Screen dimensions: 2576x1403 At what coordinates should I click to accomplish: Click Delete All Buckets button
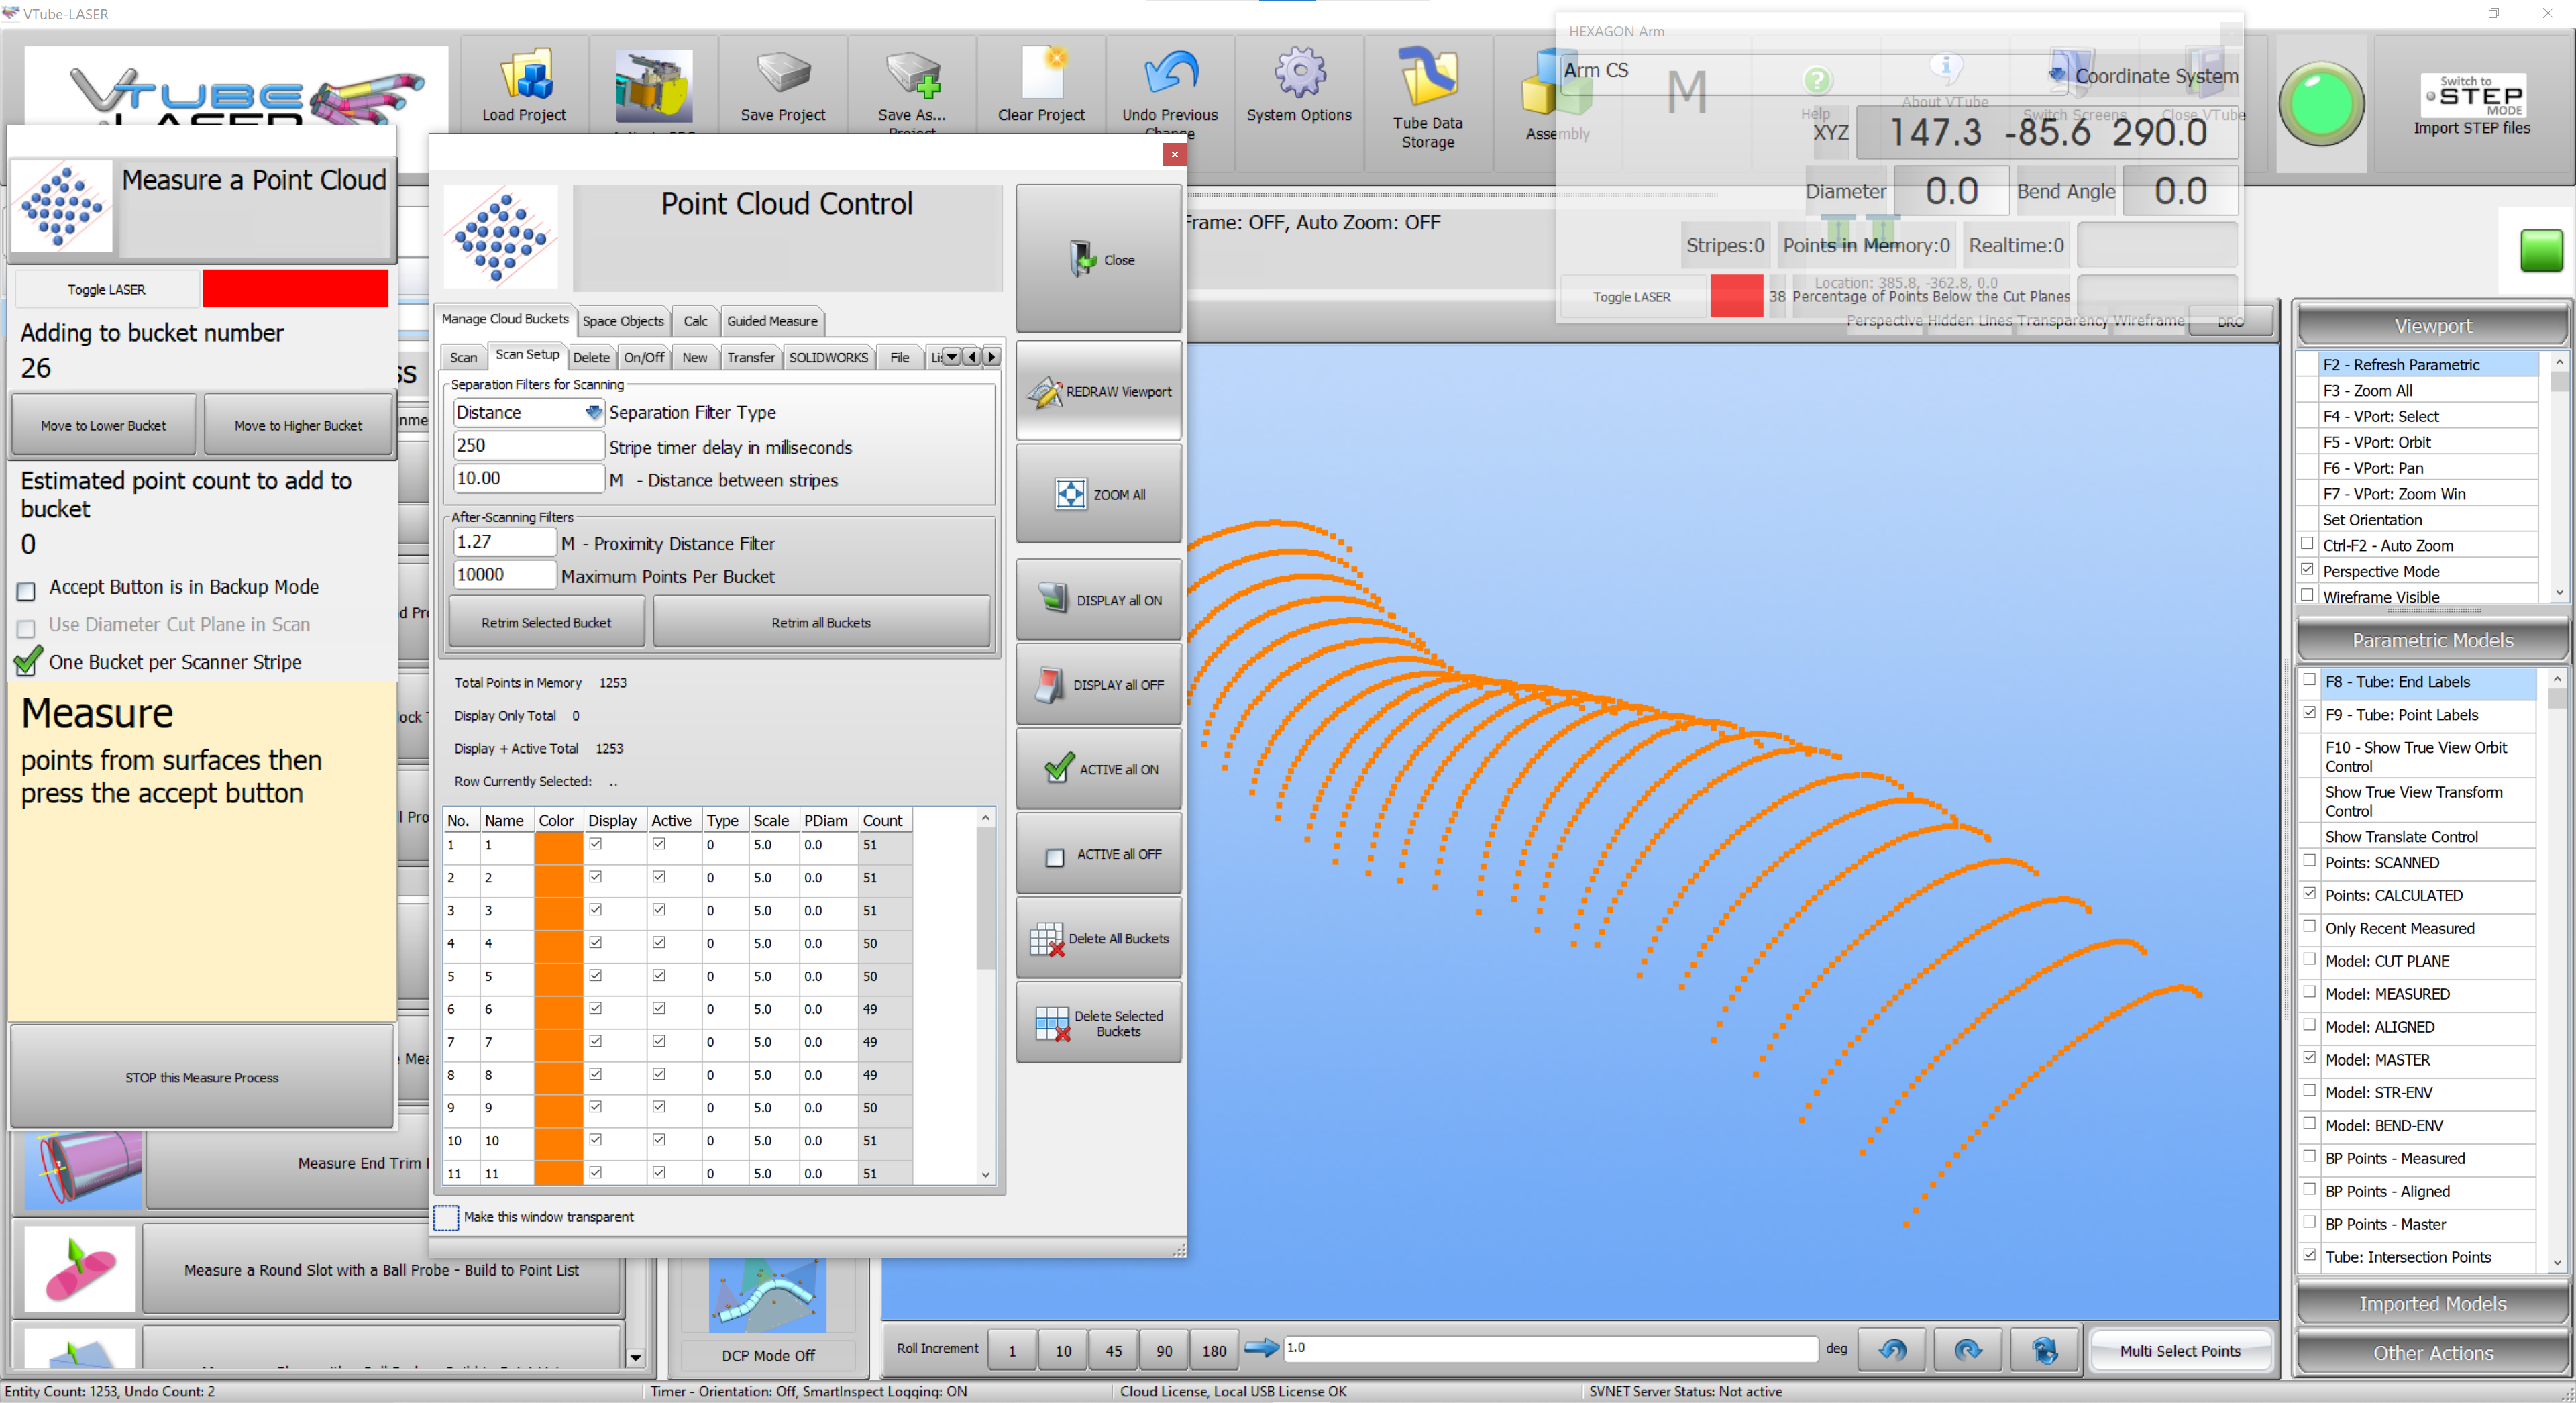click(x=1099, y=938)
